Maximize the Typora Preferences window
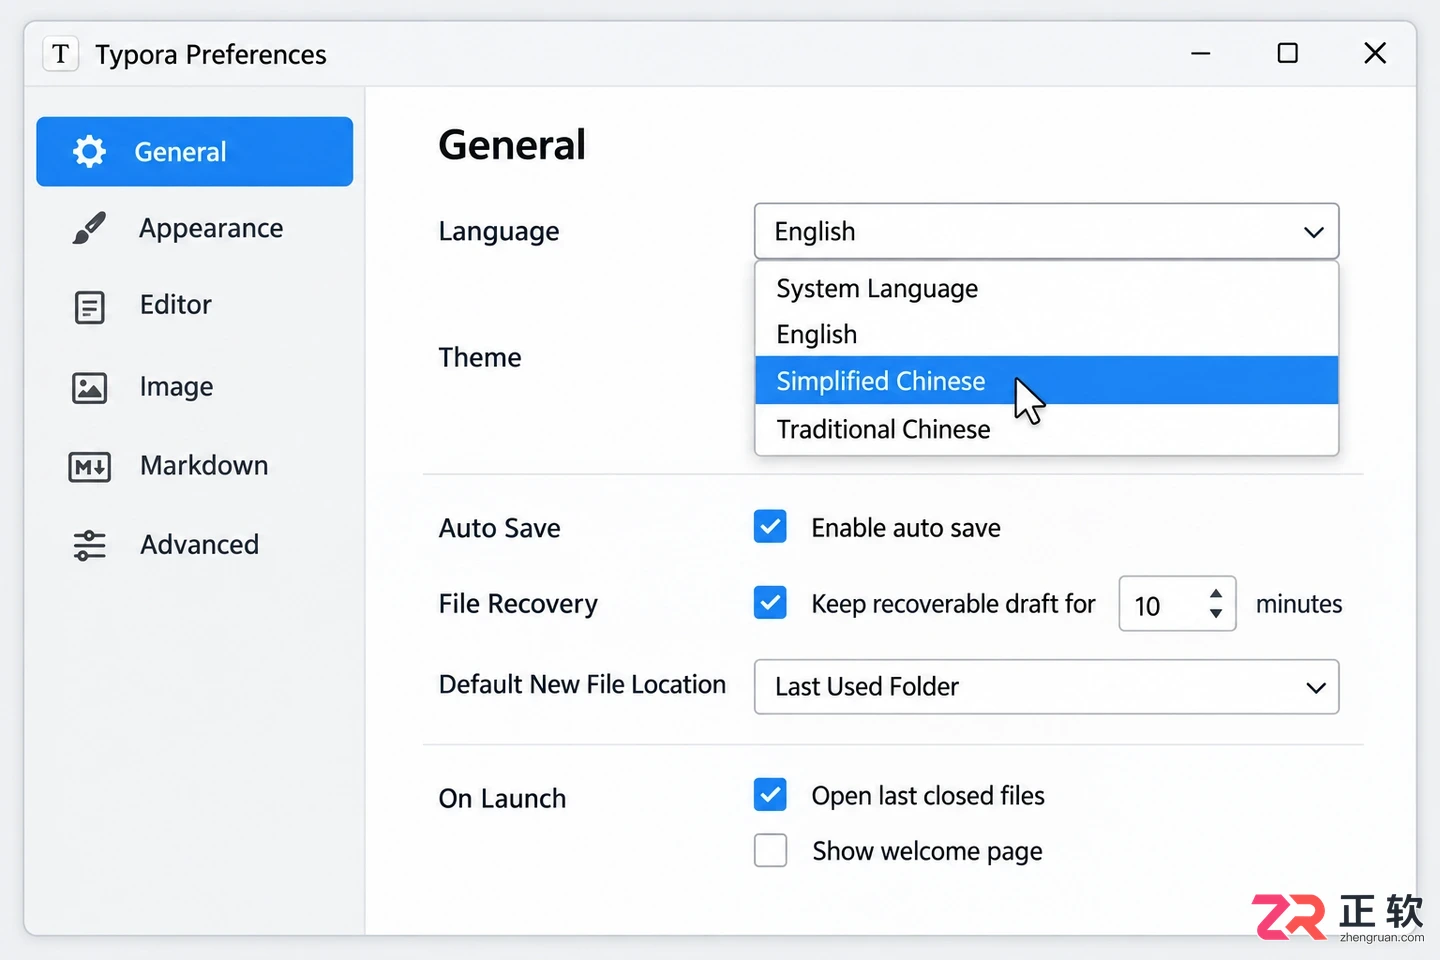This screenshot has width=1440, height=960. coord(1288,53)
